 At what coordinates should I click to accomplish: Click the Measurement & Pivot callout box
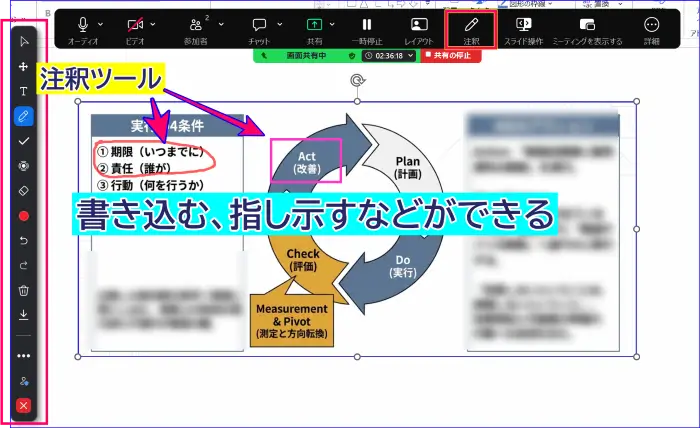(x=292, y=320)
